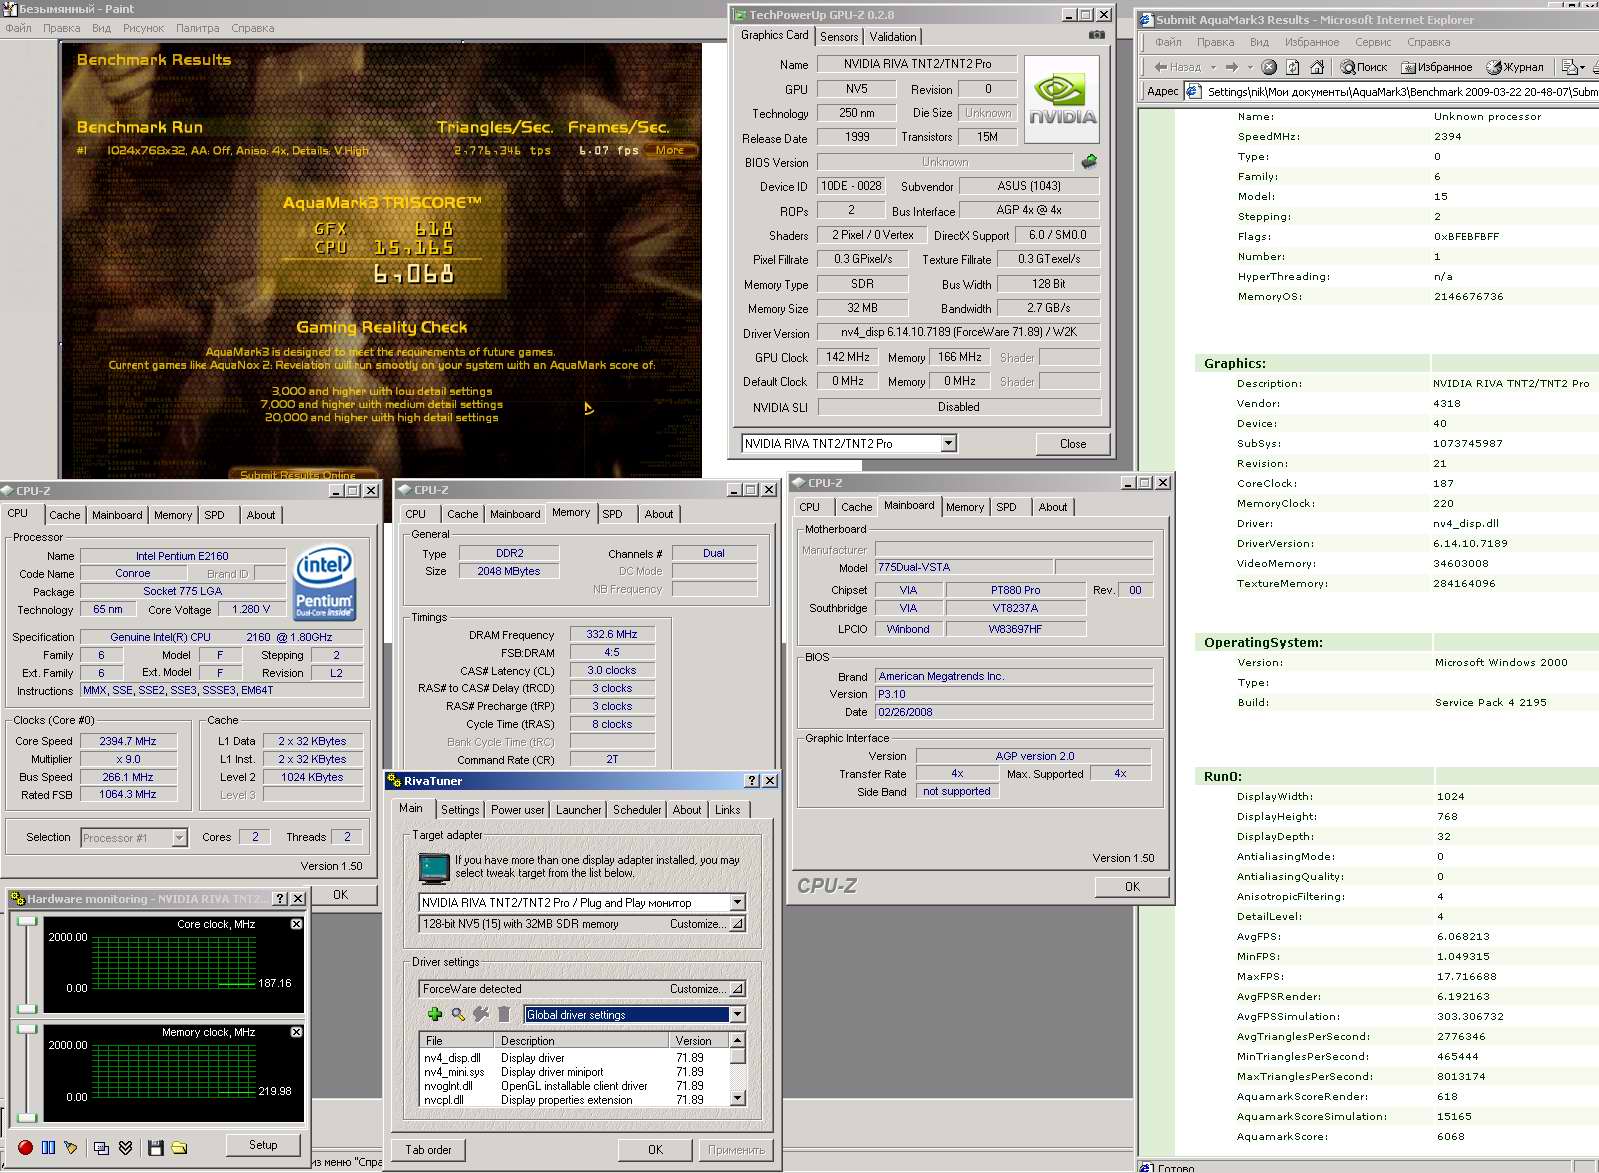Open the Internet Explorer mail dropdown arrow
Screen dimensions: 1599x1173
(1582, 67)
